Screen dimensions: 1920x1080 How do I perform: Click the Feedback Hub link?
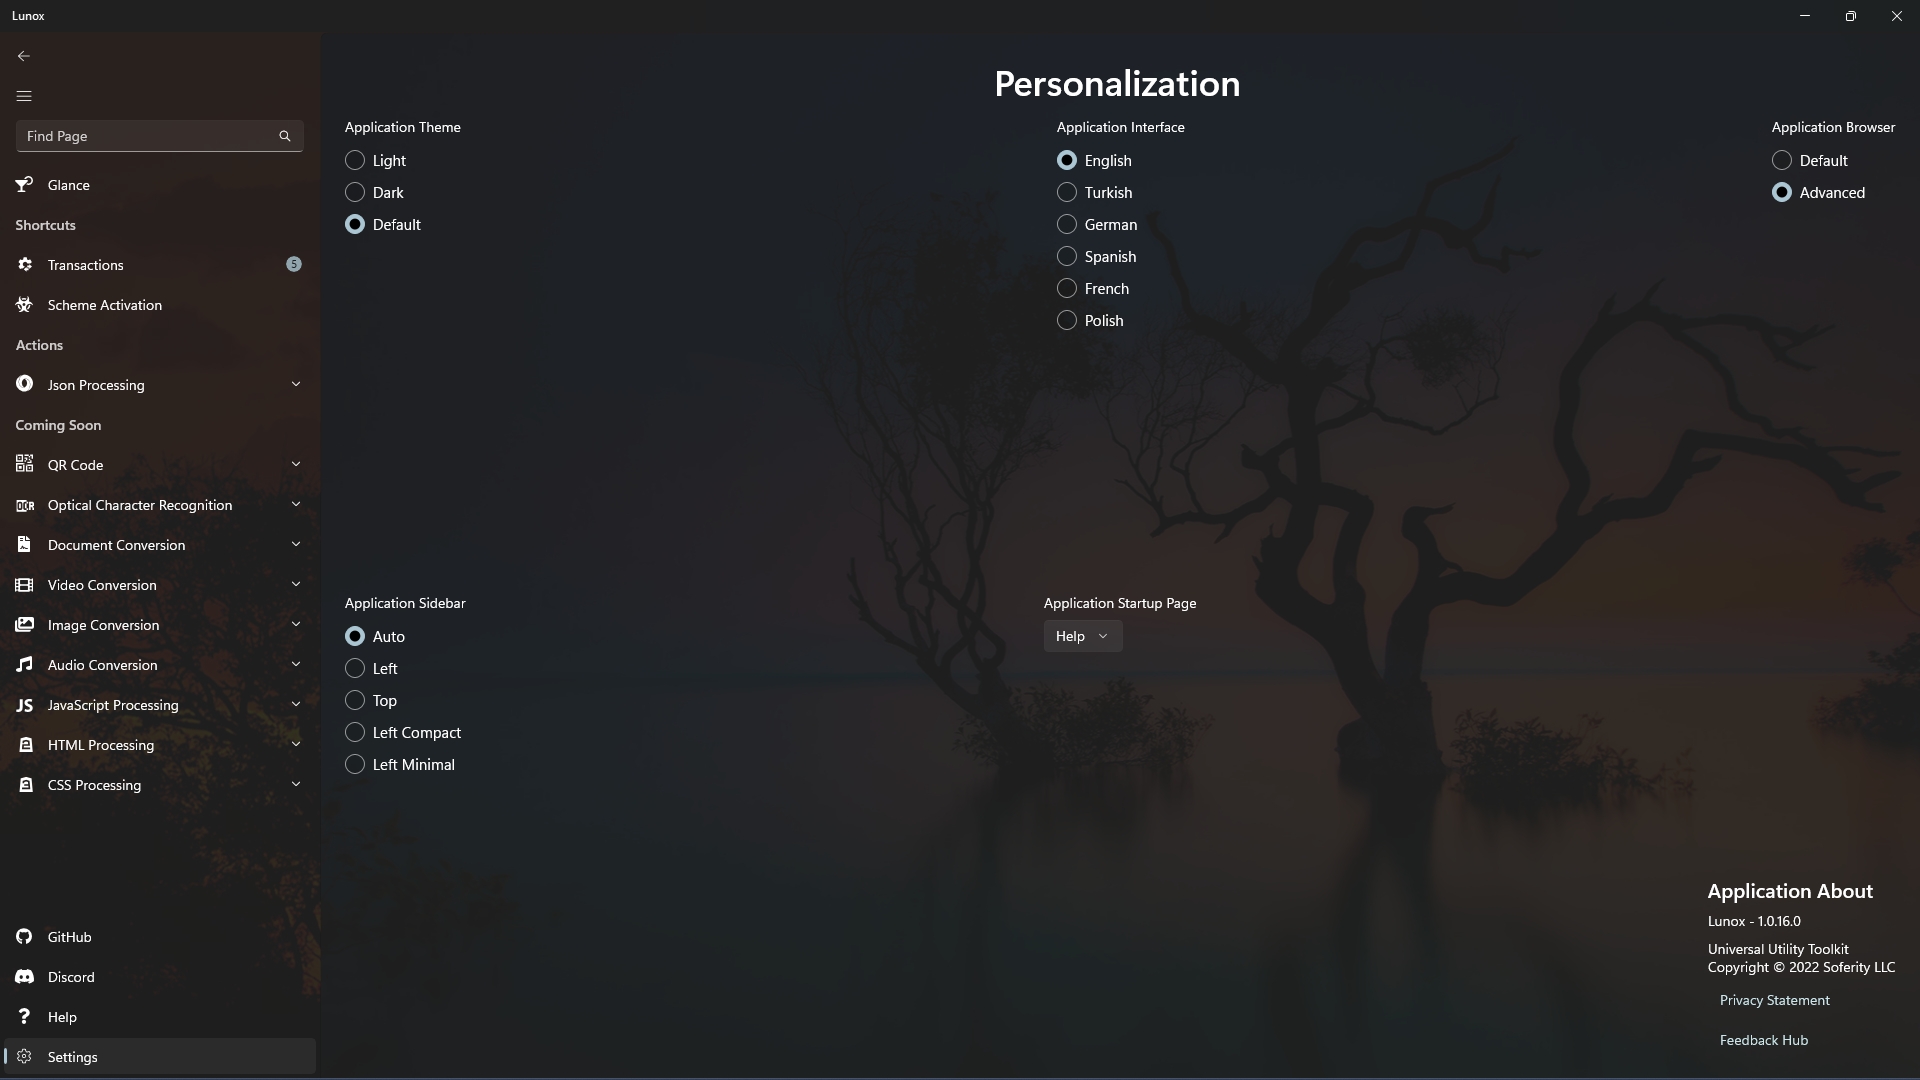click(x=1763, y=1041)
